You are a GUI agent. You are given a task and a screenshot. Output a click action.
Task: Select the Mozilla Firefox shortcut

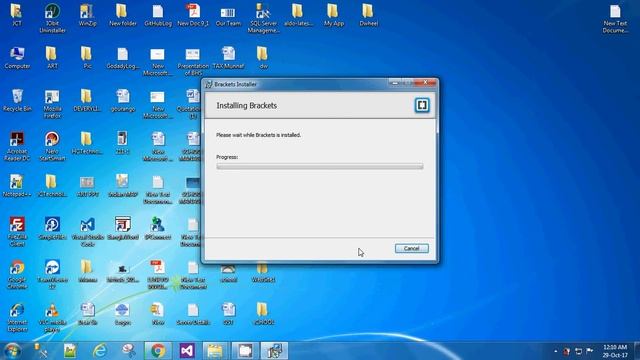point(52,104)
